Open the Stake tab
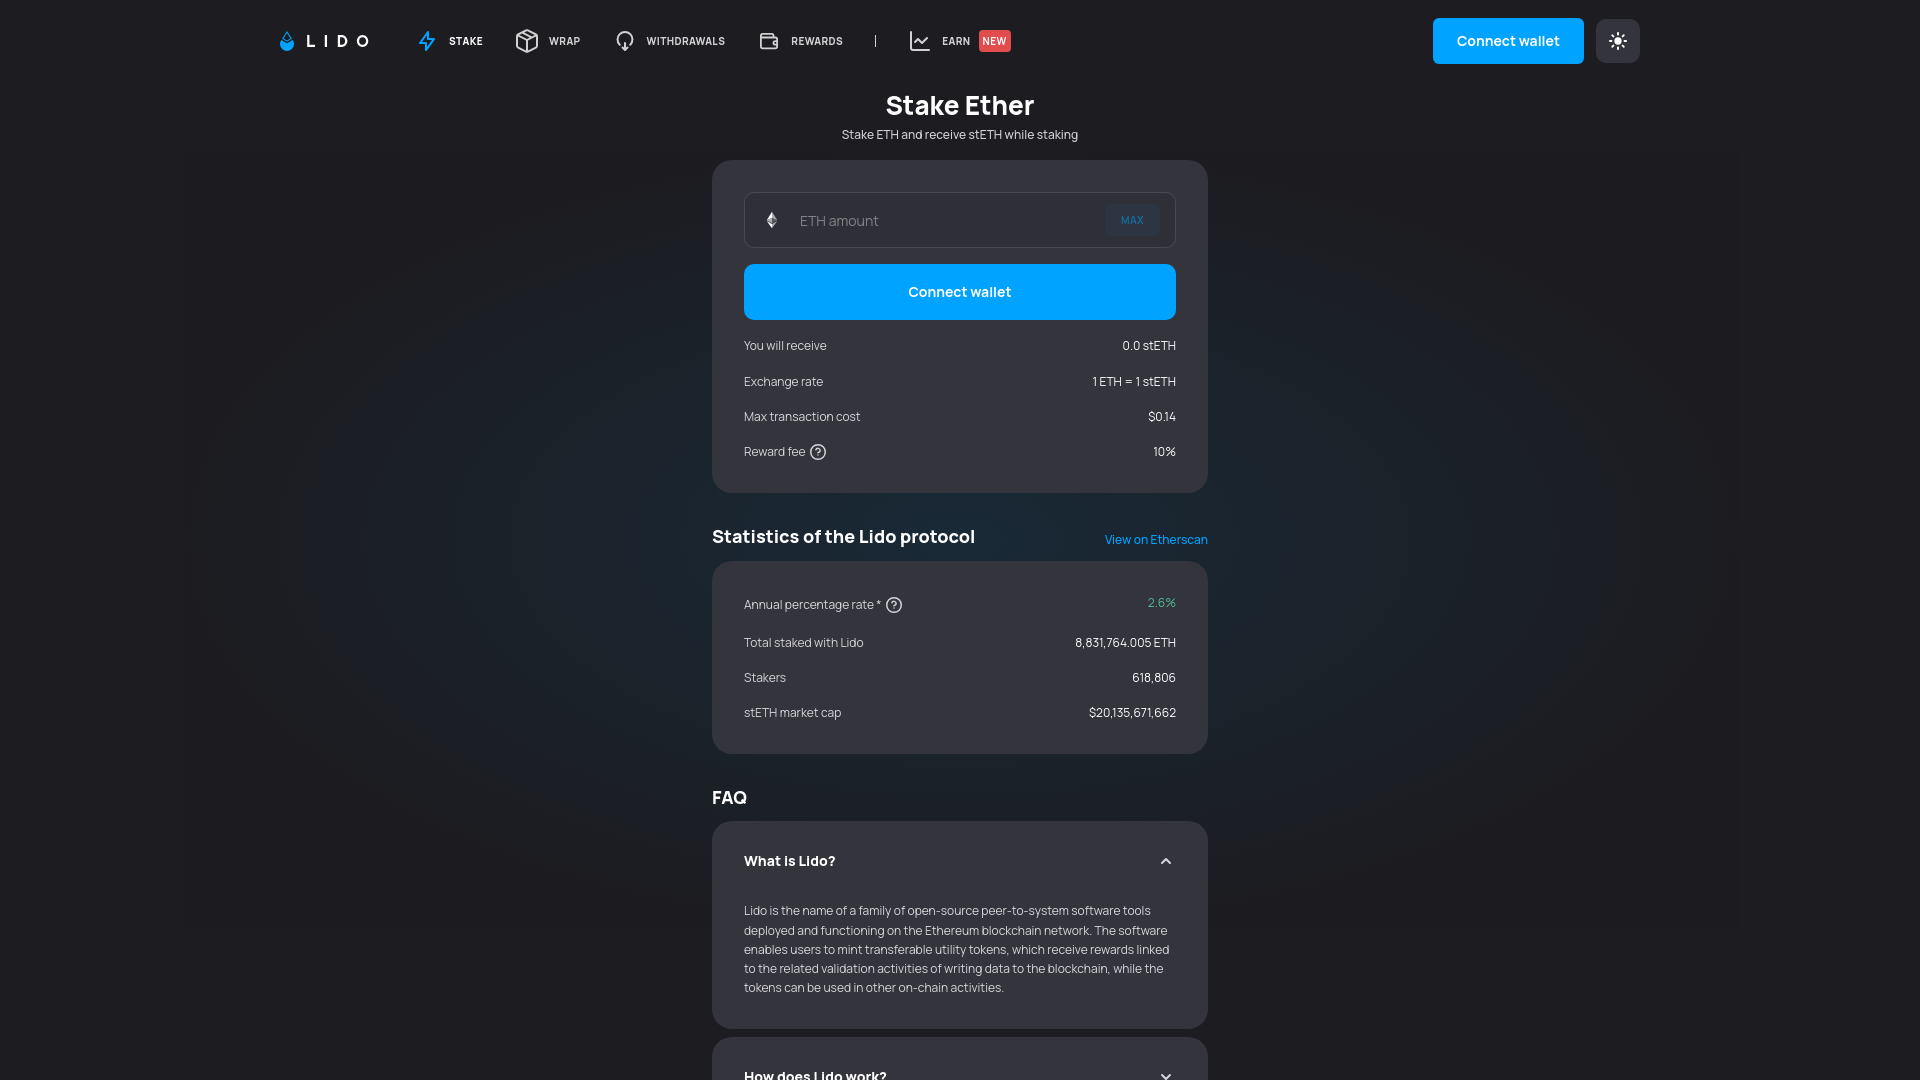1920x1080 pixels. pyautogui.click(x=450, y=41)
